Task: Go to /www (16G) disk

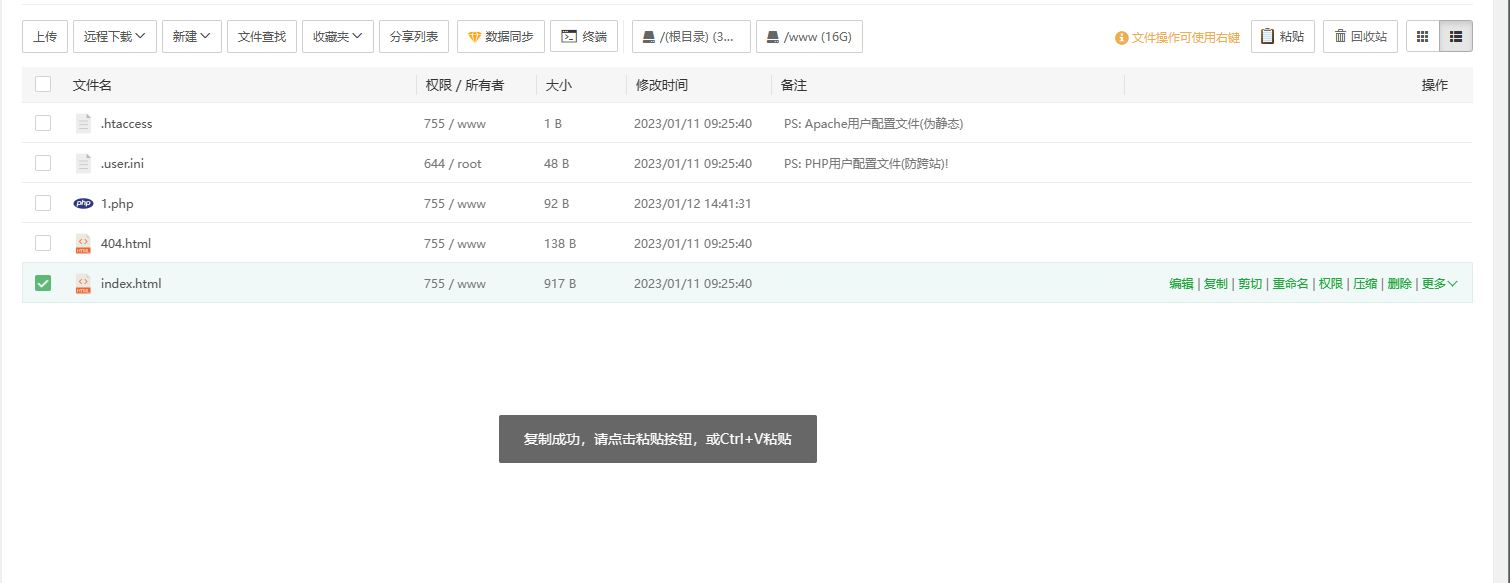Action: pos(809,36)
